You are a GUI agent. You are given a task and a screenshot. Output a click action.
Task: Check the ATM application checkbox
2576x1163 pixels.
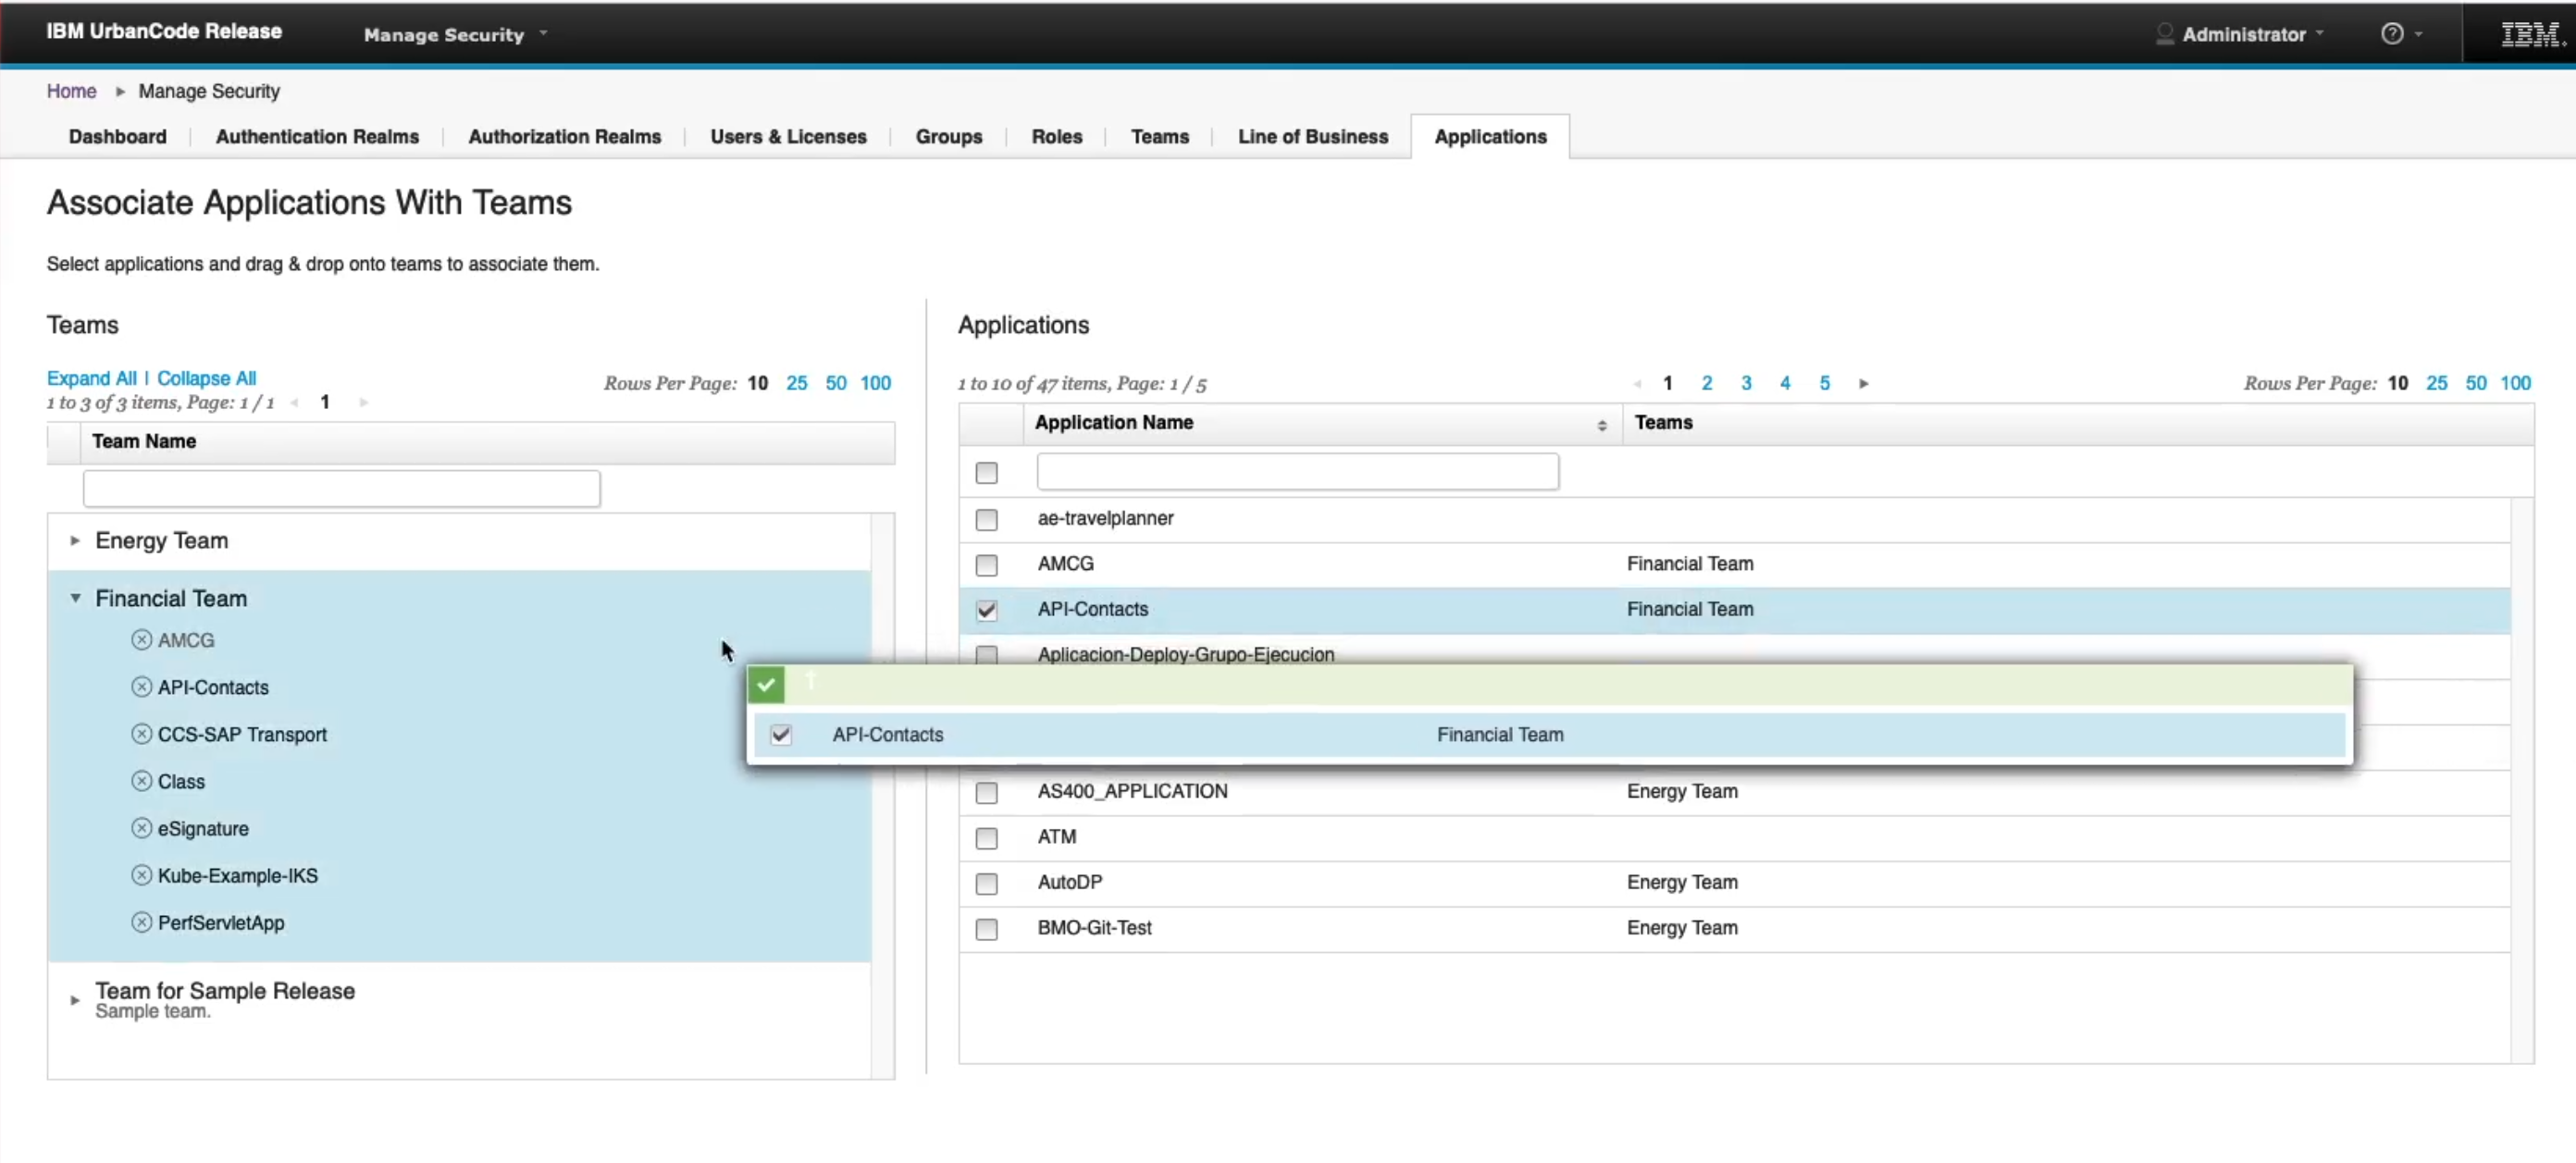[987, 837]
